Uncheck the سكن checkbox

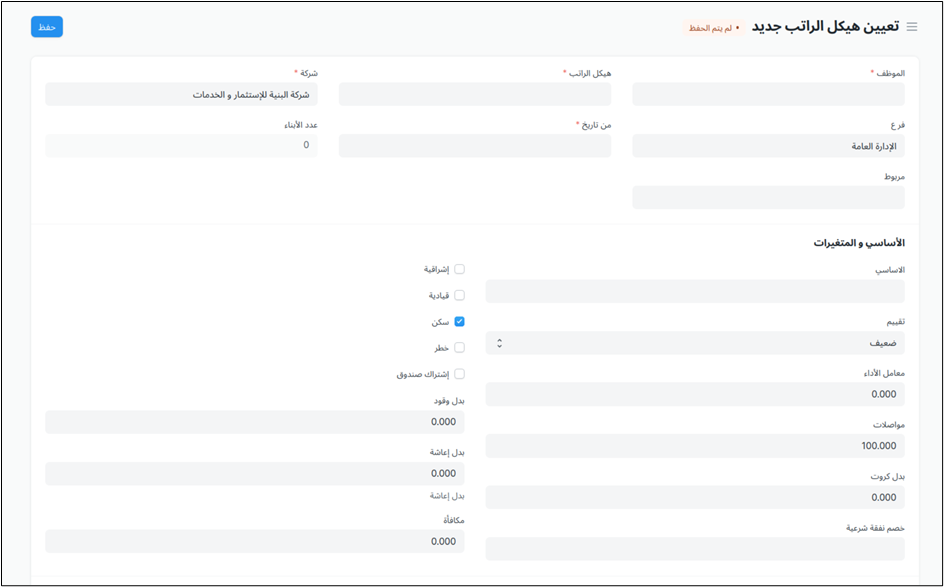click(x=459, y=322)
